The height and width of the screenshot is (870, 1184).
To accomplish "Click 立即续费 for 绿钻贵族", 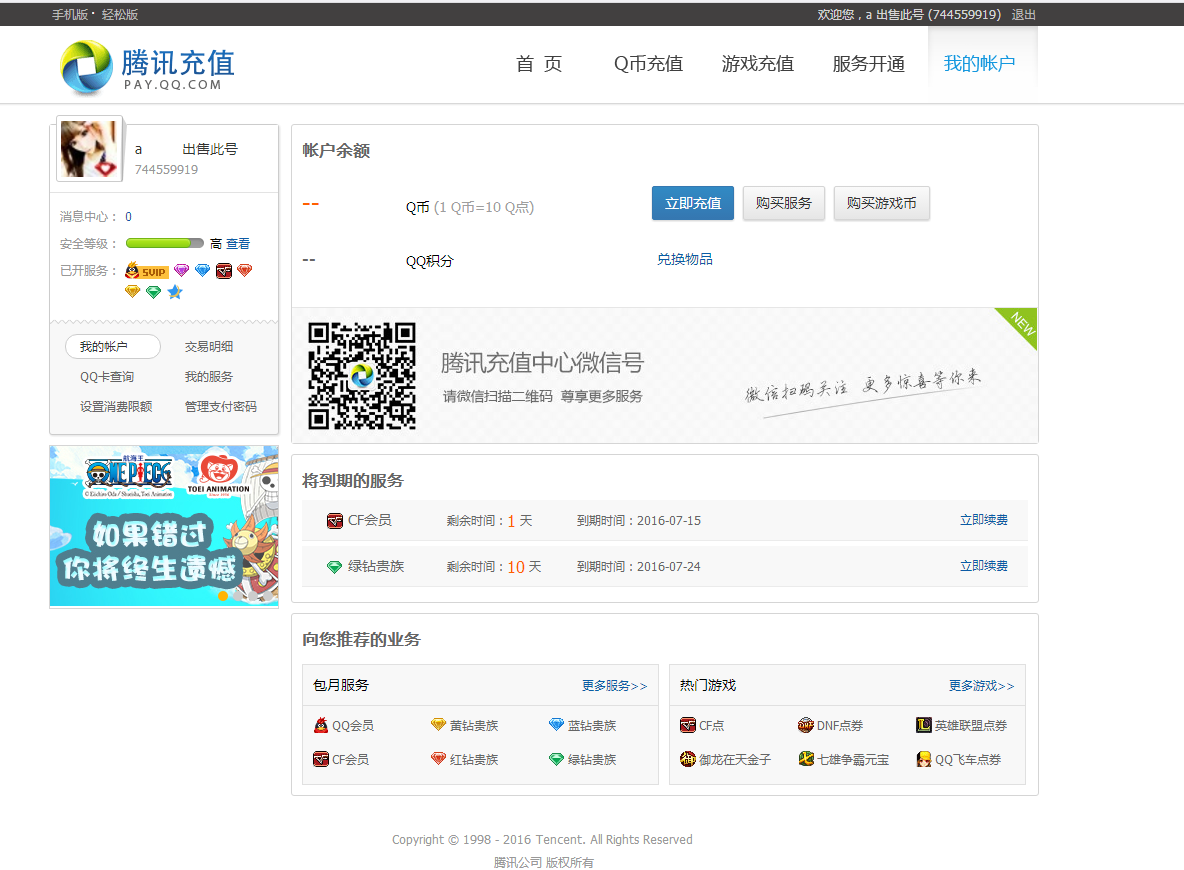I will pos(984,566).
